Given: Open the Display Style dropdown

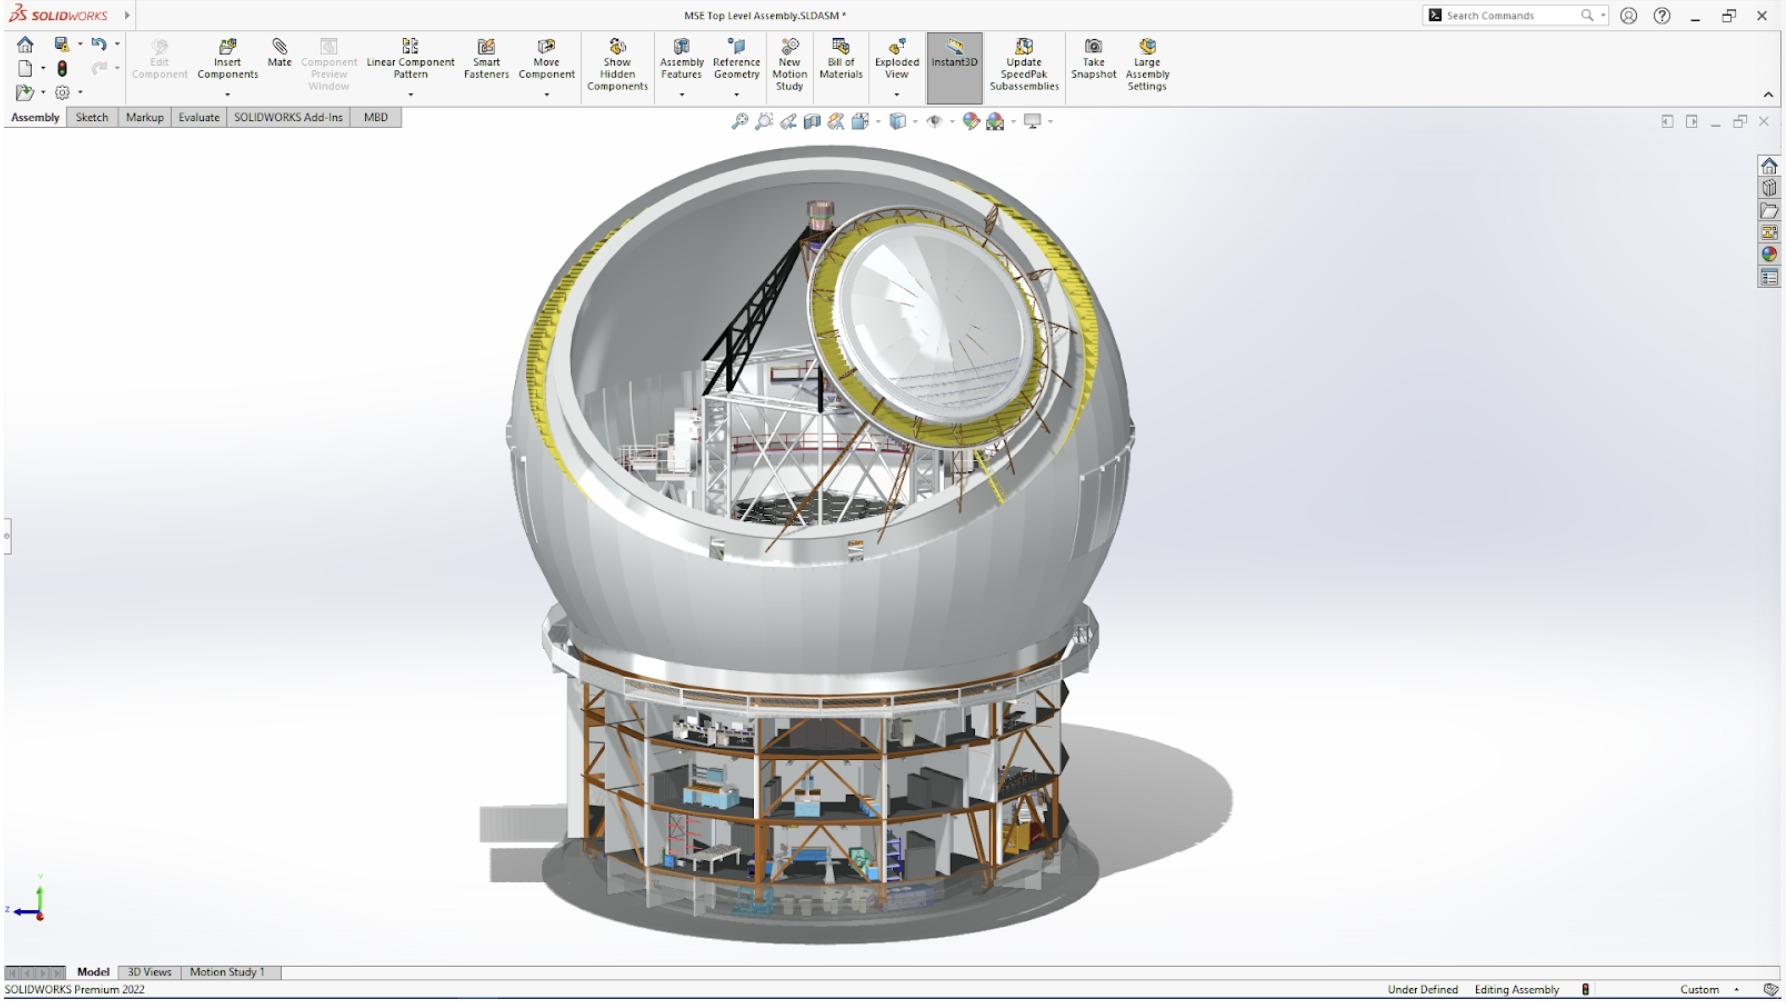Looking at the screenshot, I should [x=913, y=121].
